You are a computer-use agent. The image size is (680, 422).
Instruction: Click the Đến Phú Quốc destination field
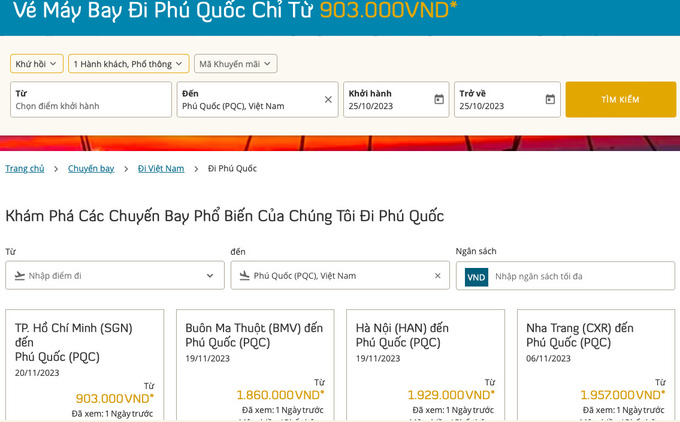tap(257, 99)
